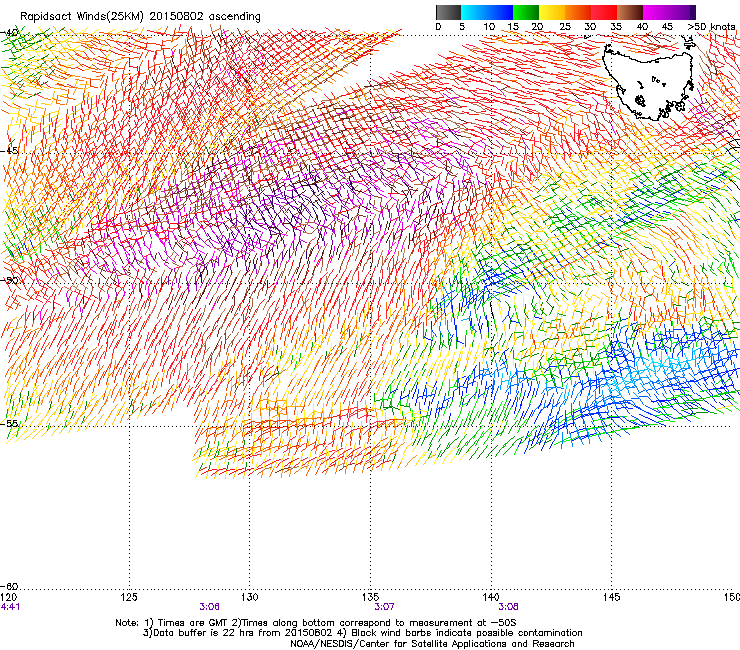
Task: Click the '125' longitude axis label
Action: click(129, 597)
